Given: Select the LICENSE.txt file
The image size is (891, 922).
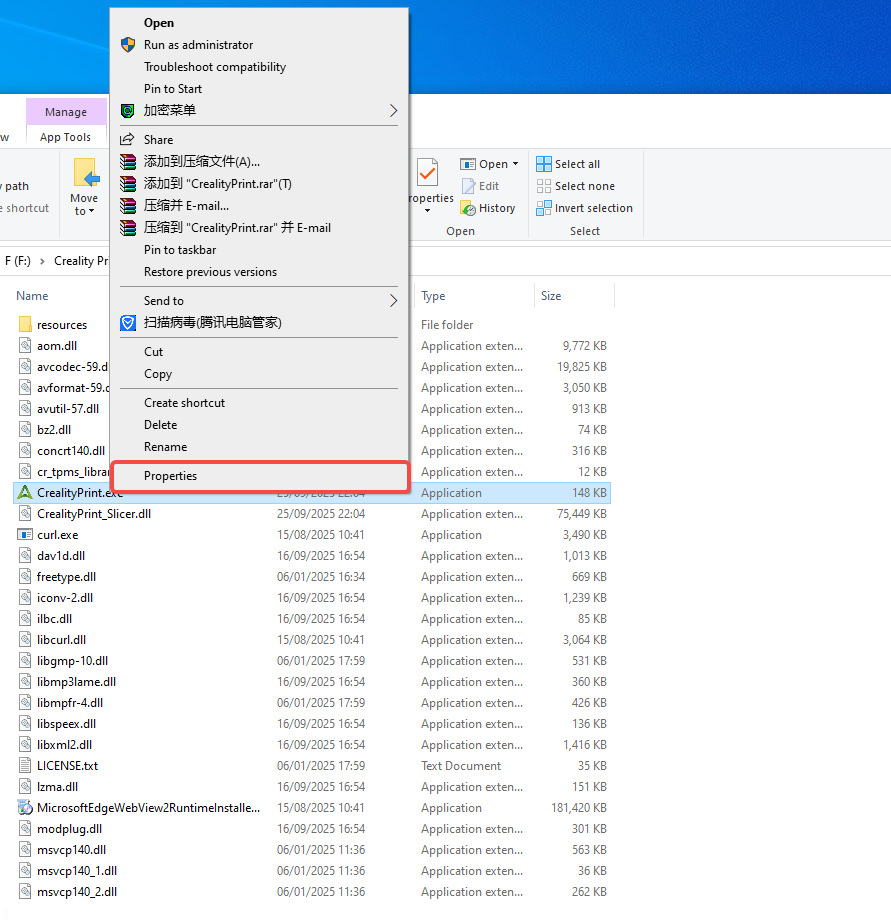Looking at the screenshot, I should point(67,766).
